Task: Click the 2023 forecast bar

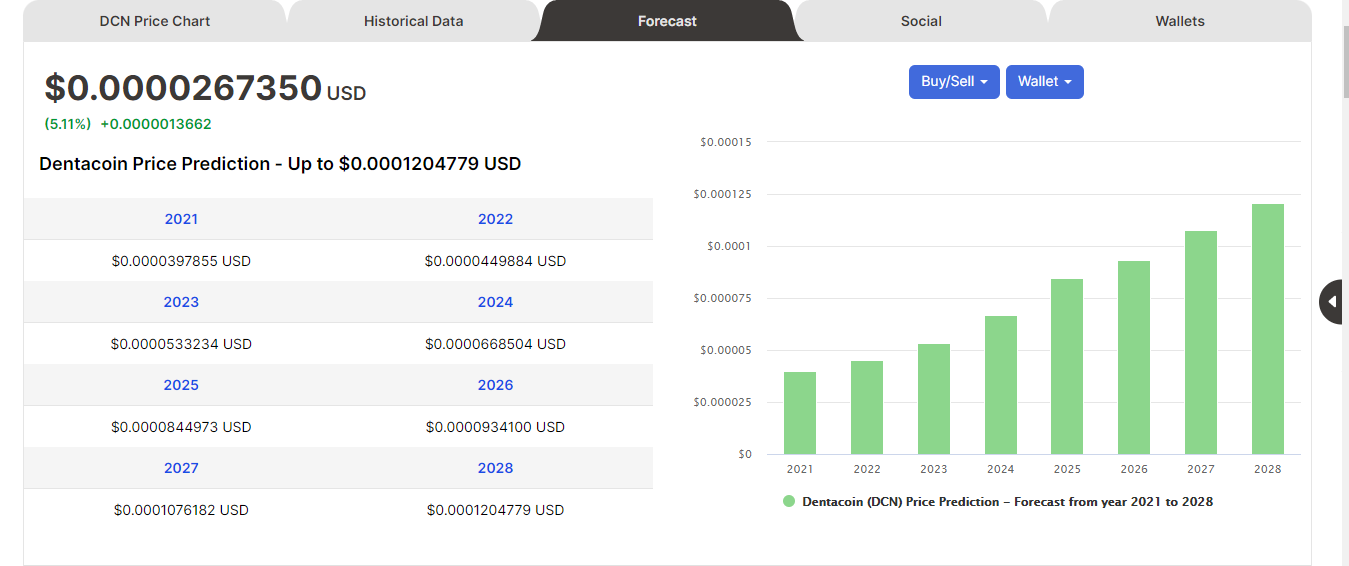Action: tap(934, 399)
